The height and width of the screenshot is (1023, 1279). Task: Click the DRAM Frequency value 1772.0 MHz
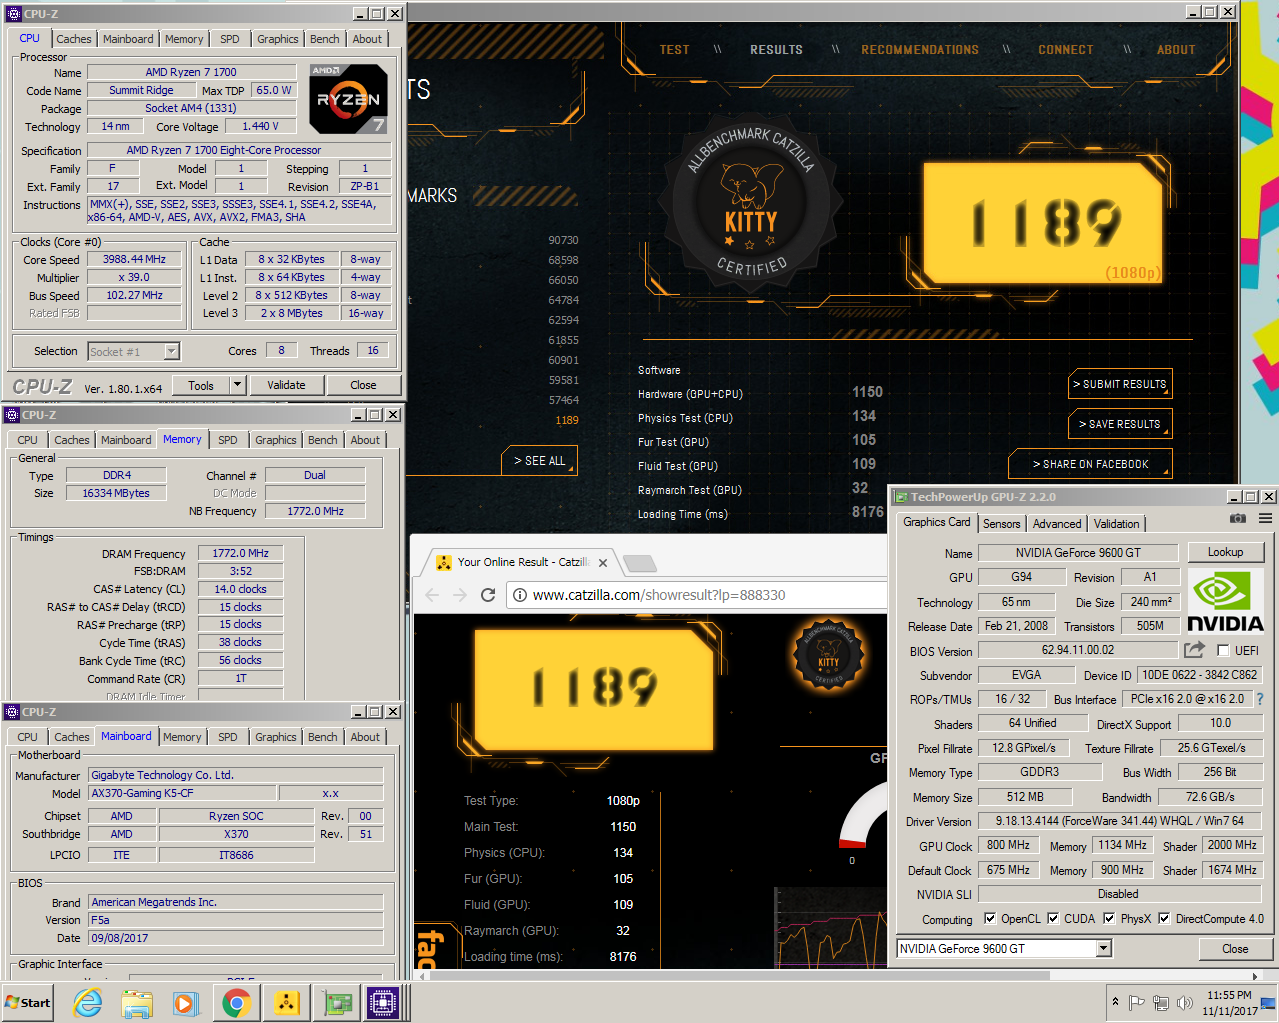(240, 553)
